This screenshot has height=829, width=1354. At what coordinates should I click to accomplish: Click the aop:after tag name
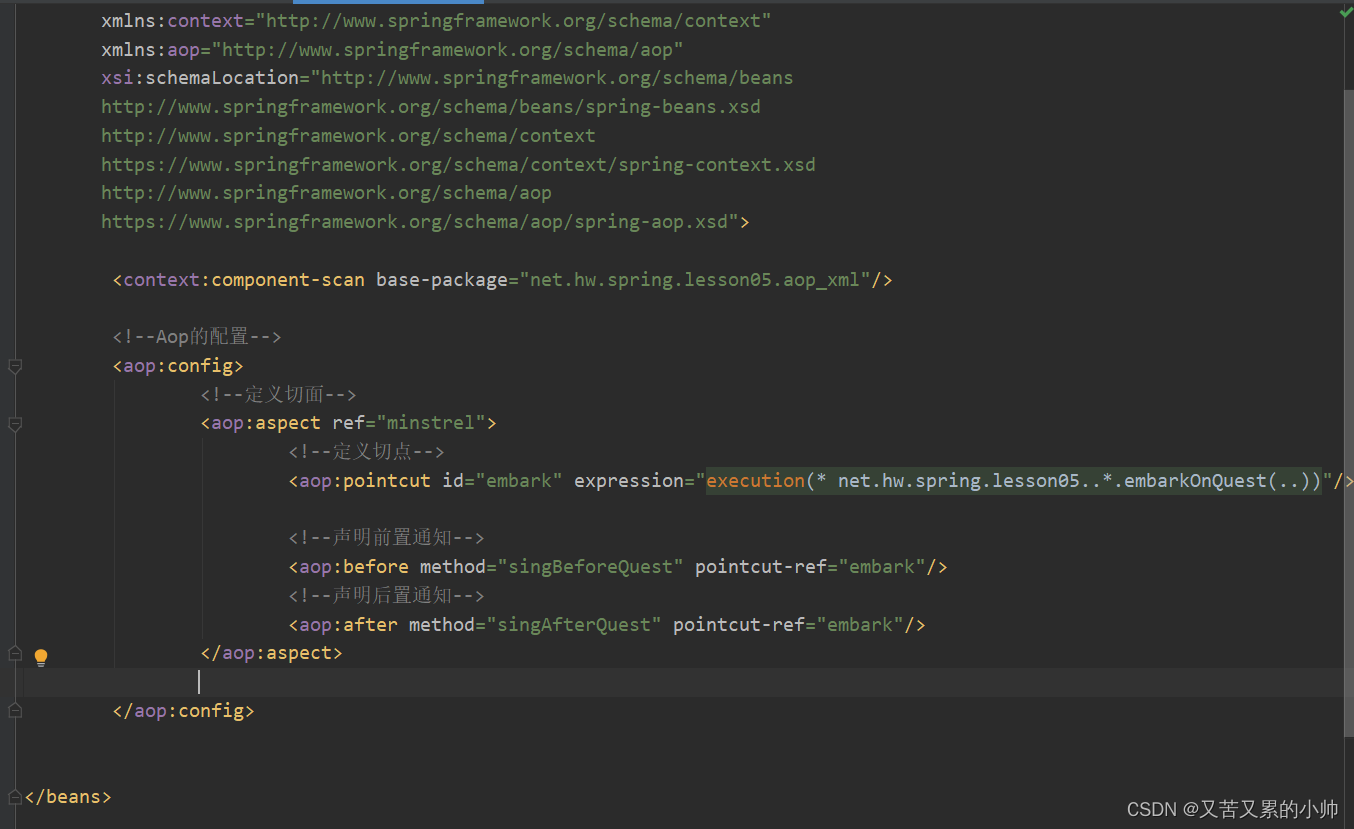coord(348,625)
